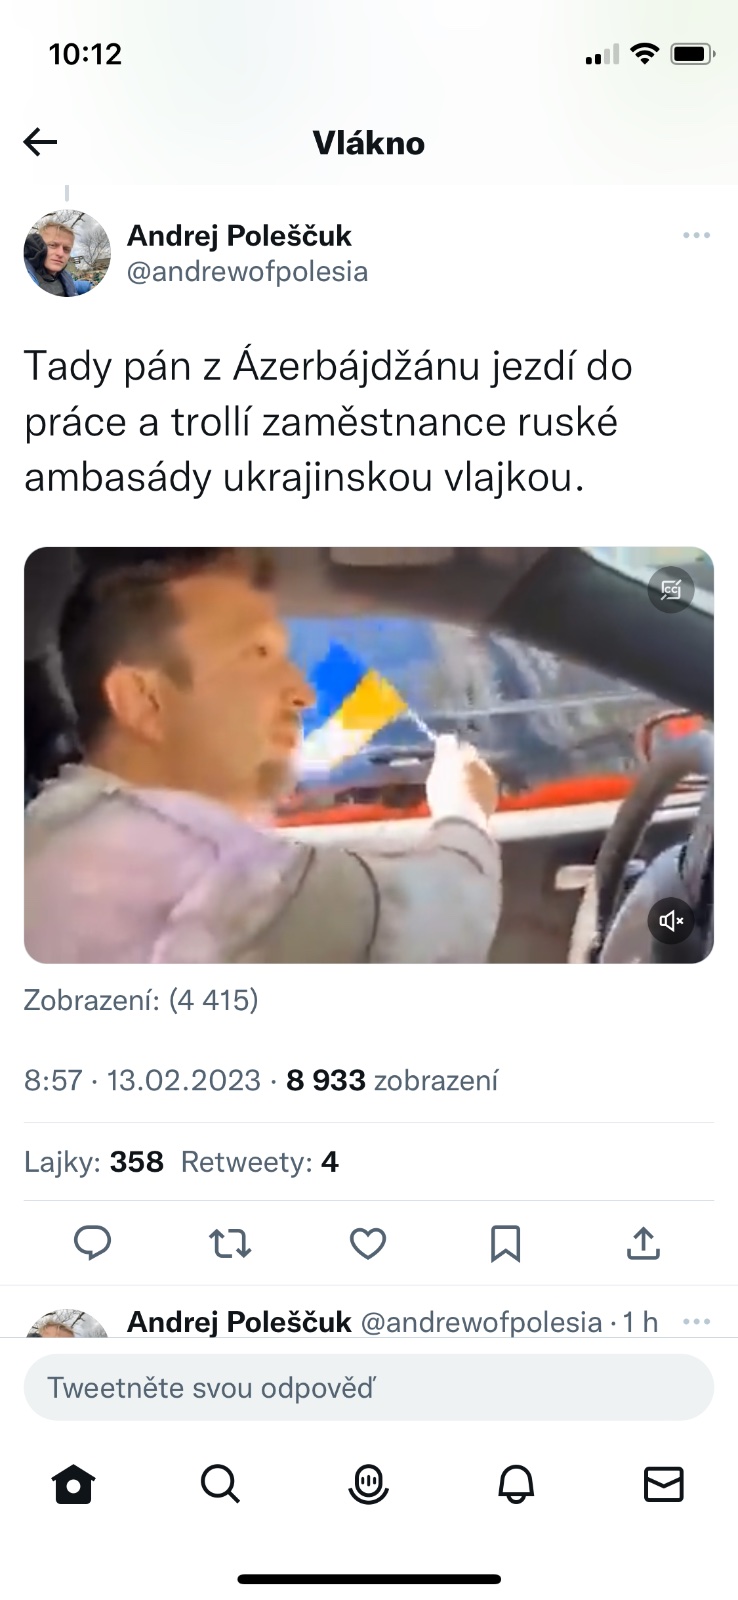
Task: Open the more options on the reply tweet
Action: 696,1321
